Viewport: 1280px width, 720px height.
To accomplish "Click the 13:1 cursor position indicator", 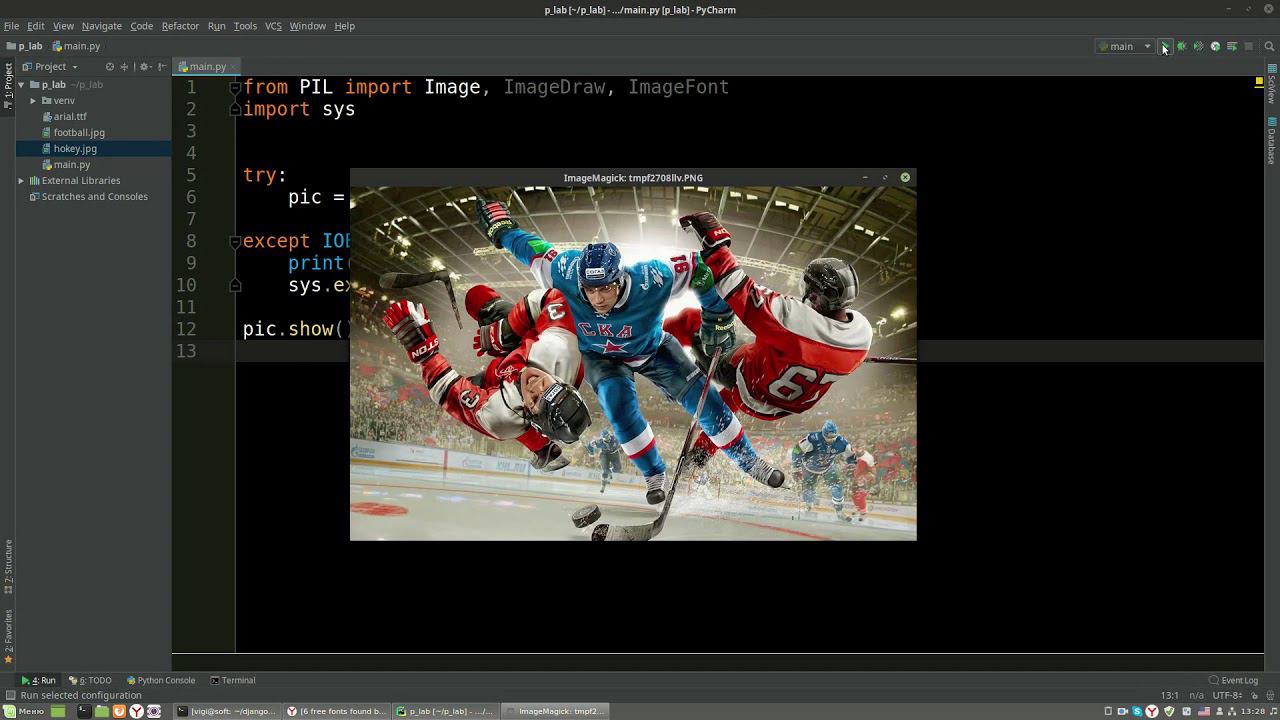I will pyautogui.click(x=1169, y=696).
